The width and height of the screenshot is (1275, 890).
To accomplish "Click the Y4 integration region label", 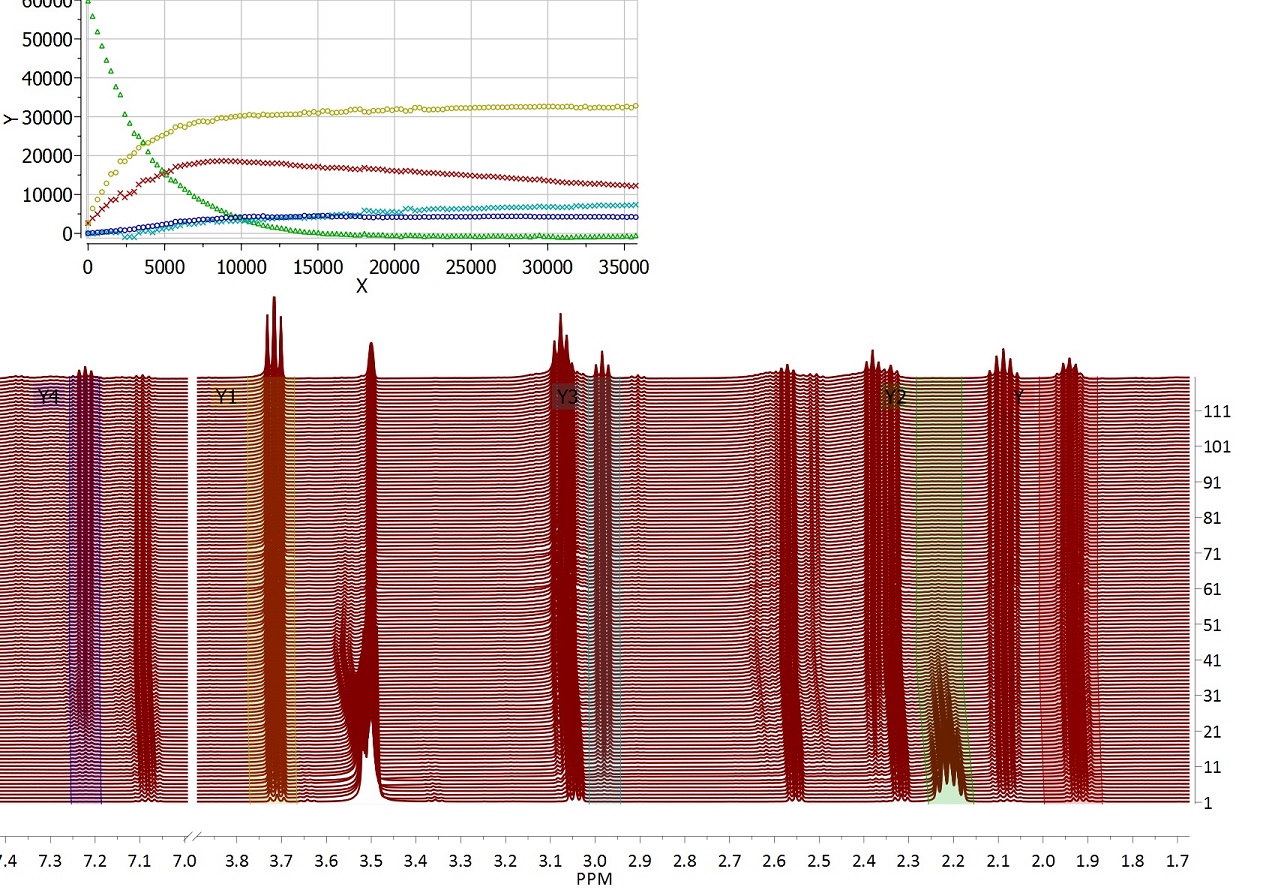I will click(48, 397).
